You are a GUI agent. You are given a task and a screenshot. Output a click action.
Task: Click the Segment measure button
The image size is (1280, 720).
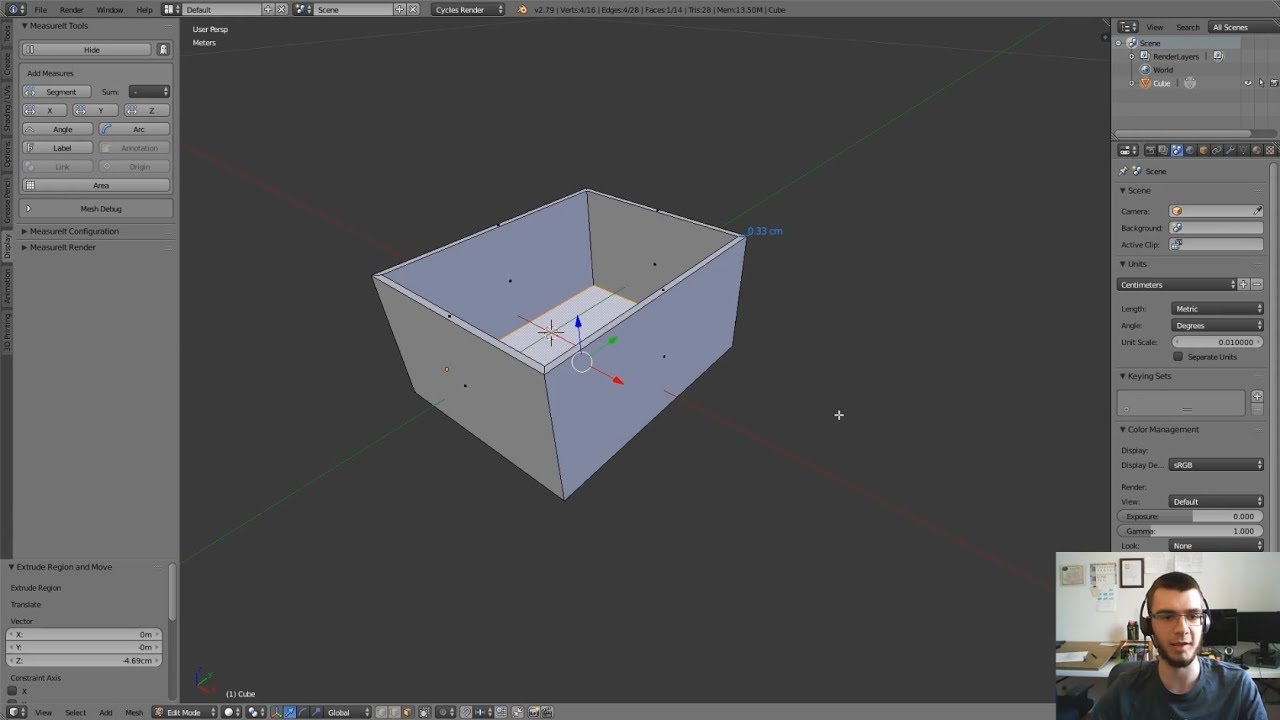tap(57, 92)
